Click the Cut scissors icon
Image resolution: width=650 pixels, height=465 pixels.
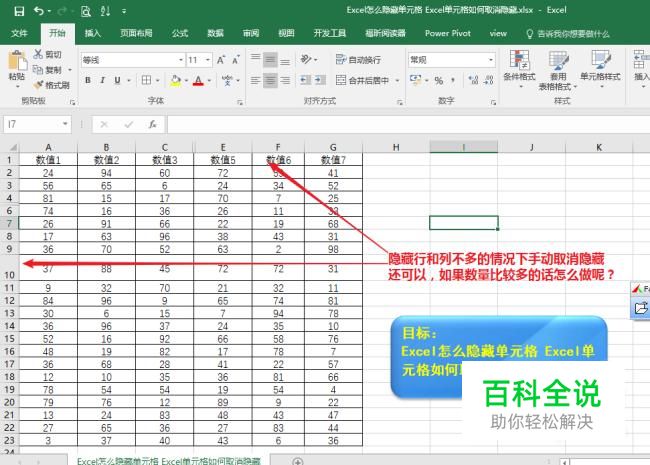[x=38, y=54]
